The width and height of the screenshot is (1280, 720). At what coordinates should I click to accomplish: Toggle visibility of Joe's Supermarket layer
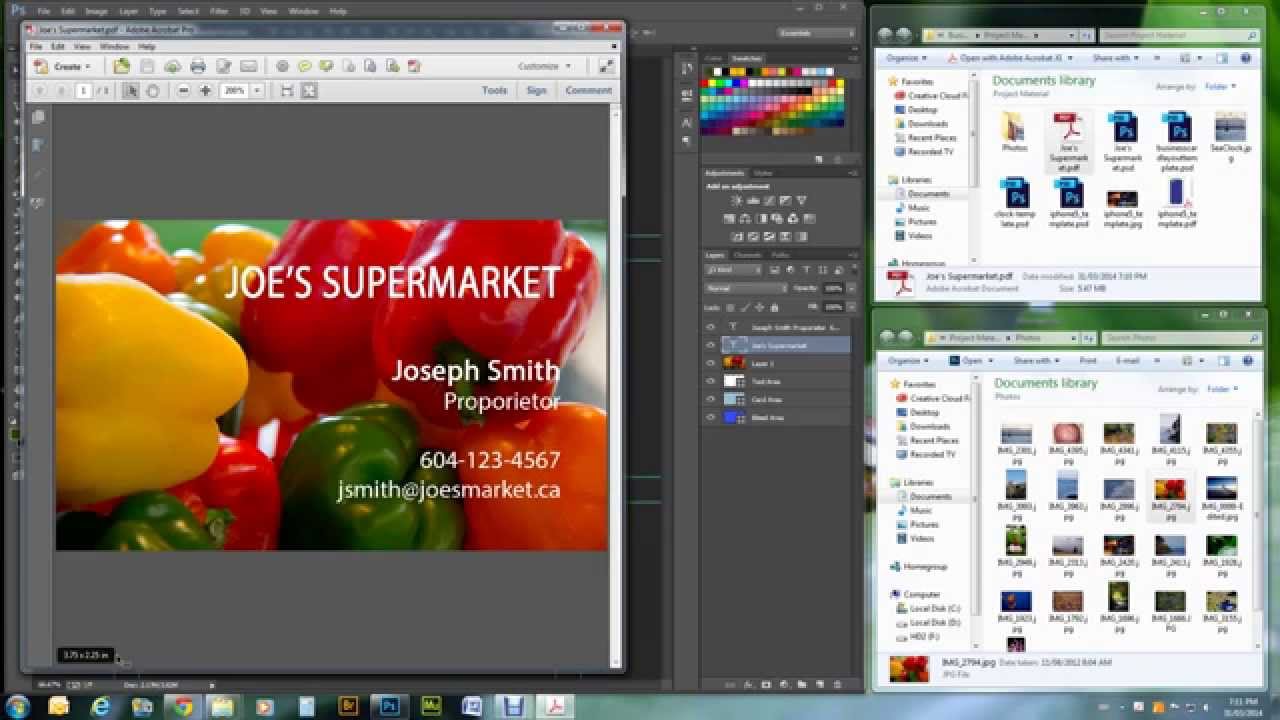[711, 345]
